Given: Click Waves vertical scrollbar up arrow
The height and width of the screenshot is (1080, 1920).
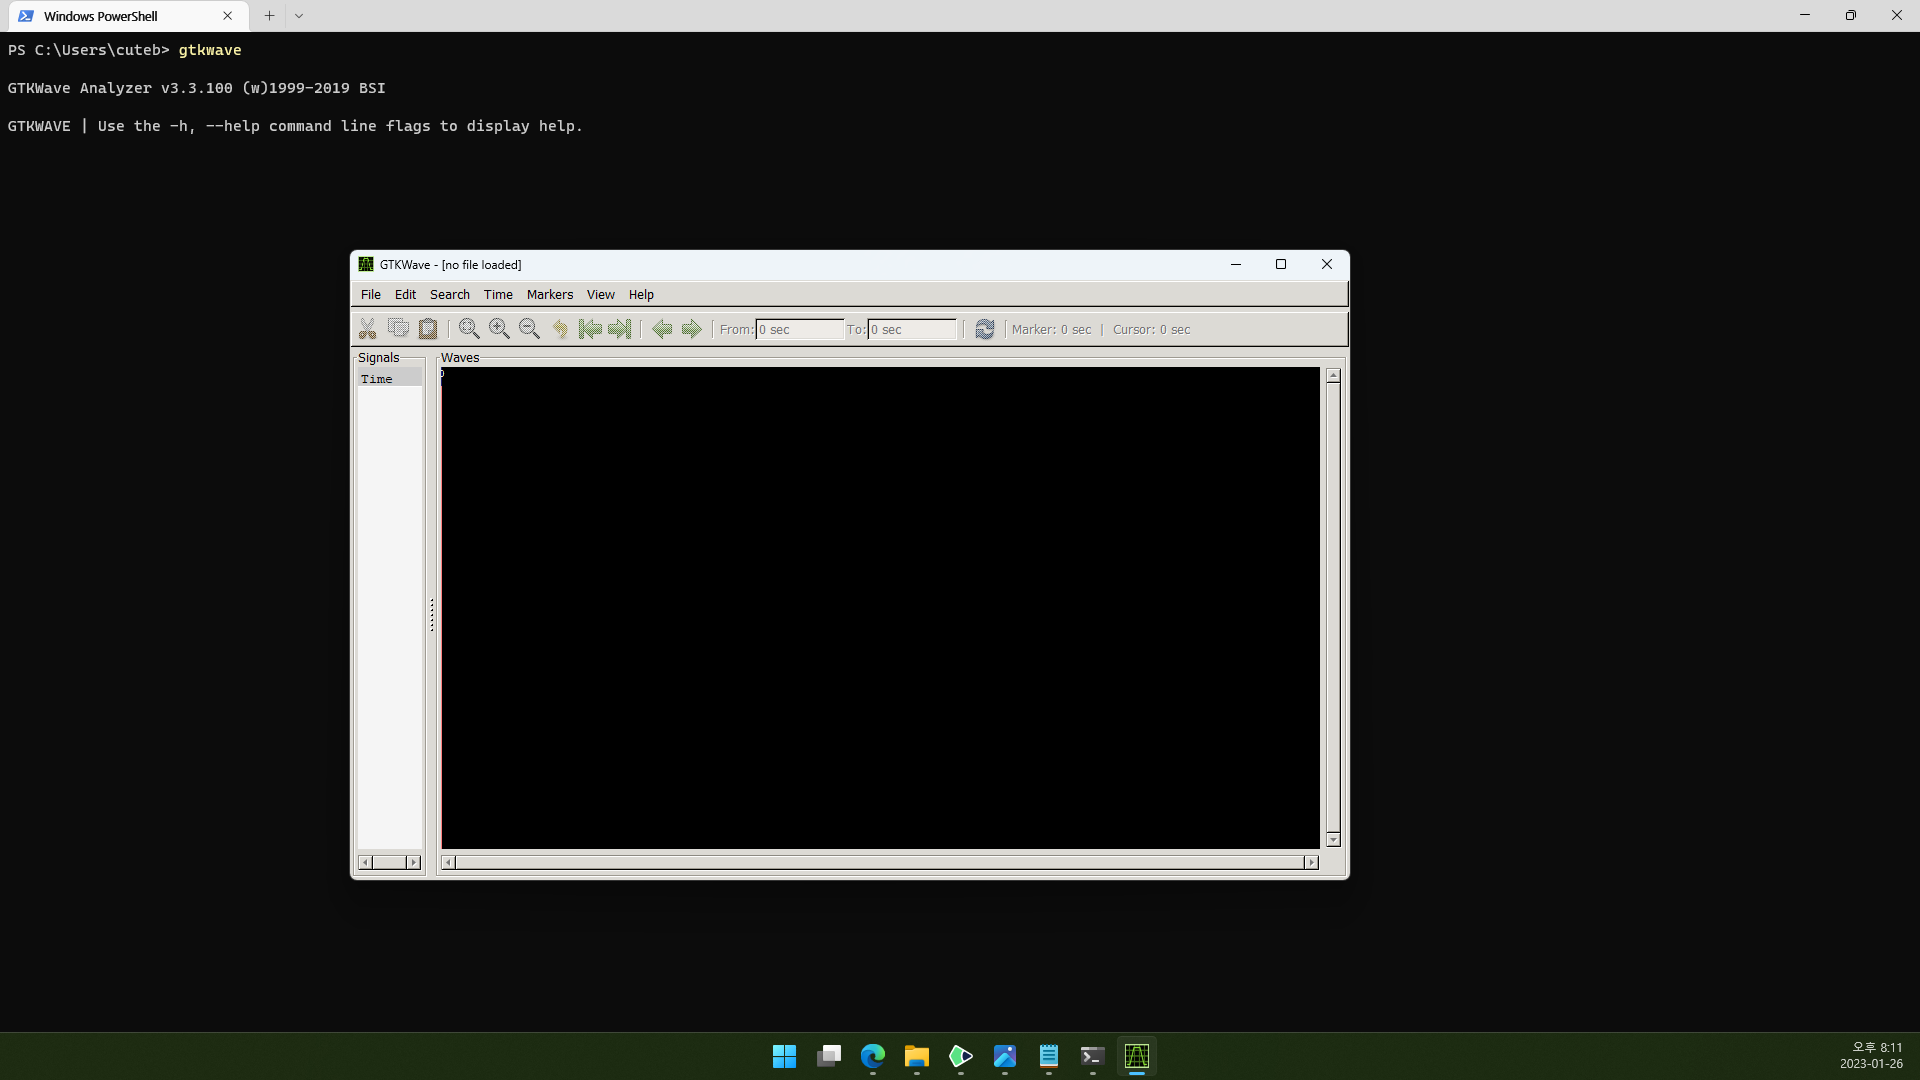Looking at the screenshot, I should [1333, 375].
